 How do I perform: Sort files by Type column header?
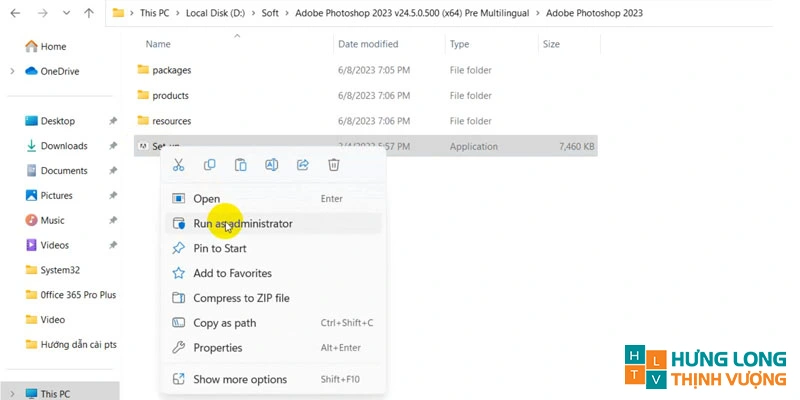tap(459, 44)
